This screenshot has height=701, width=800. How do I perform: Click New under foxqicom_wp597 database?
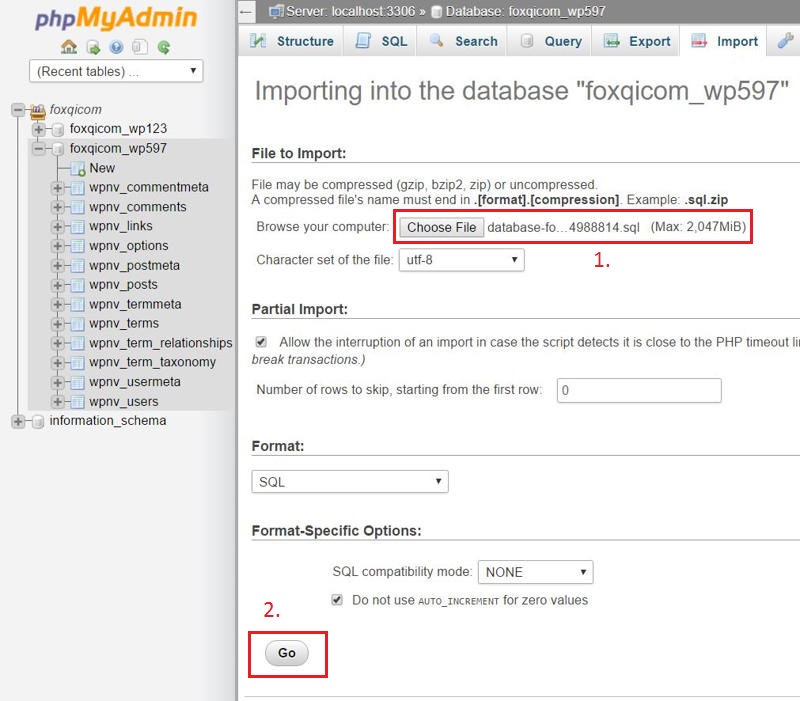(101, 168)
